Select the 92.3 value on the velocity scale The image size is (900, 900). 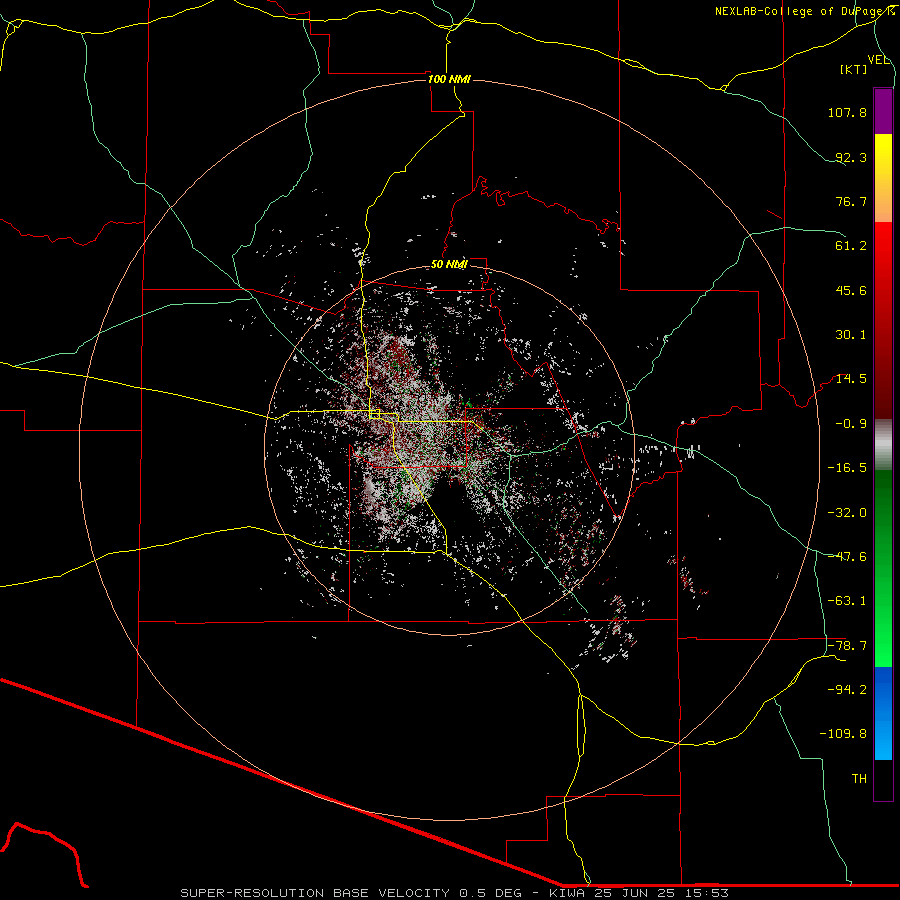(x=851, y=157)
